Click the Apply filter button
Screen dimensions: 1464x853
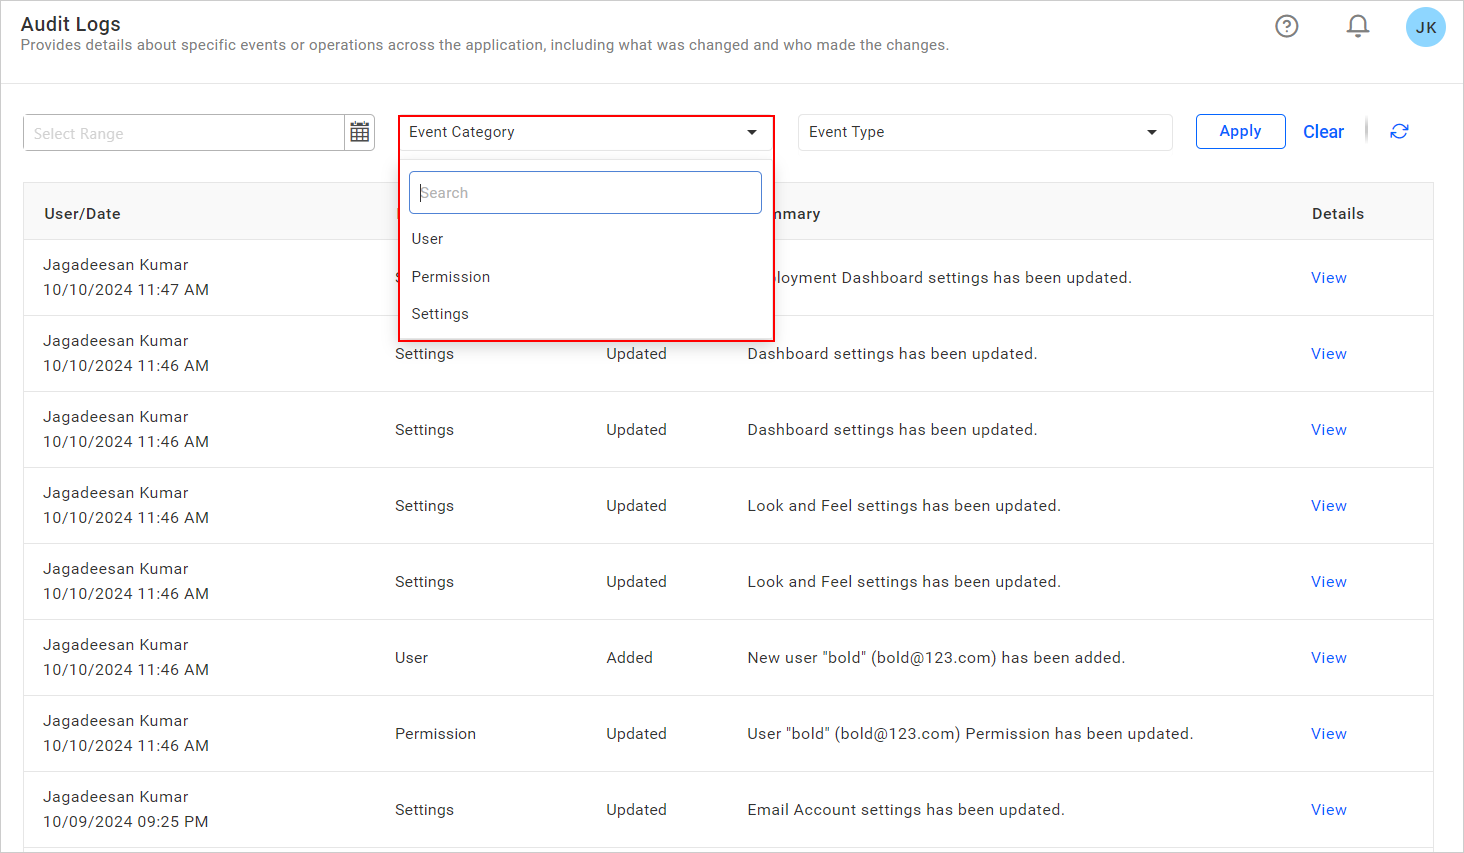pyautogui.click(x=1240, y=132)
